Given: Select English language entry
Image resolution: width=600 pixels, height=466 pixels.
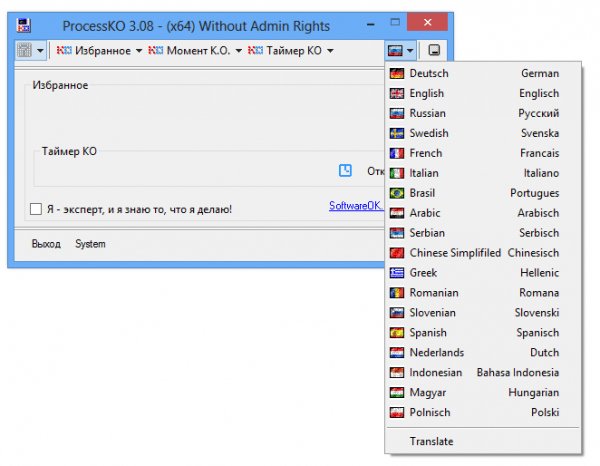Looking at the screenshot, I should pos(483,93).
